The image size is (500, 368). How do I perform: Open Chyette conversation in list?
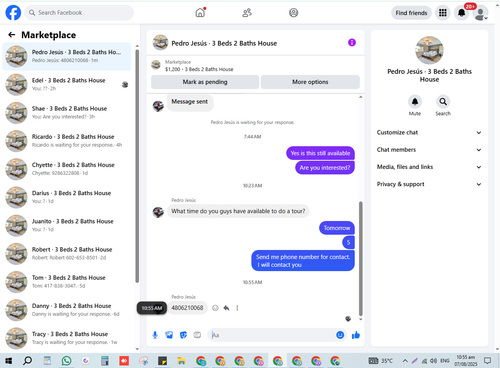click(67, 169)
